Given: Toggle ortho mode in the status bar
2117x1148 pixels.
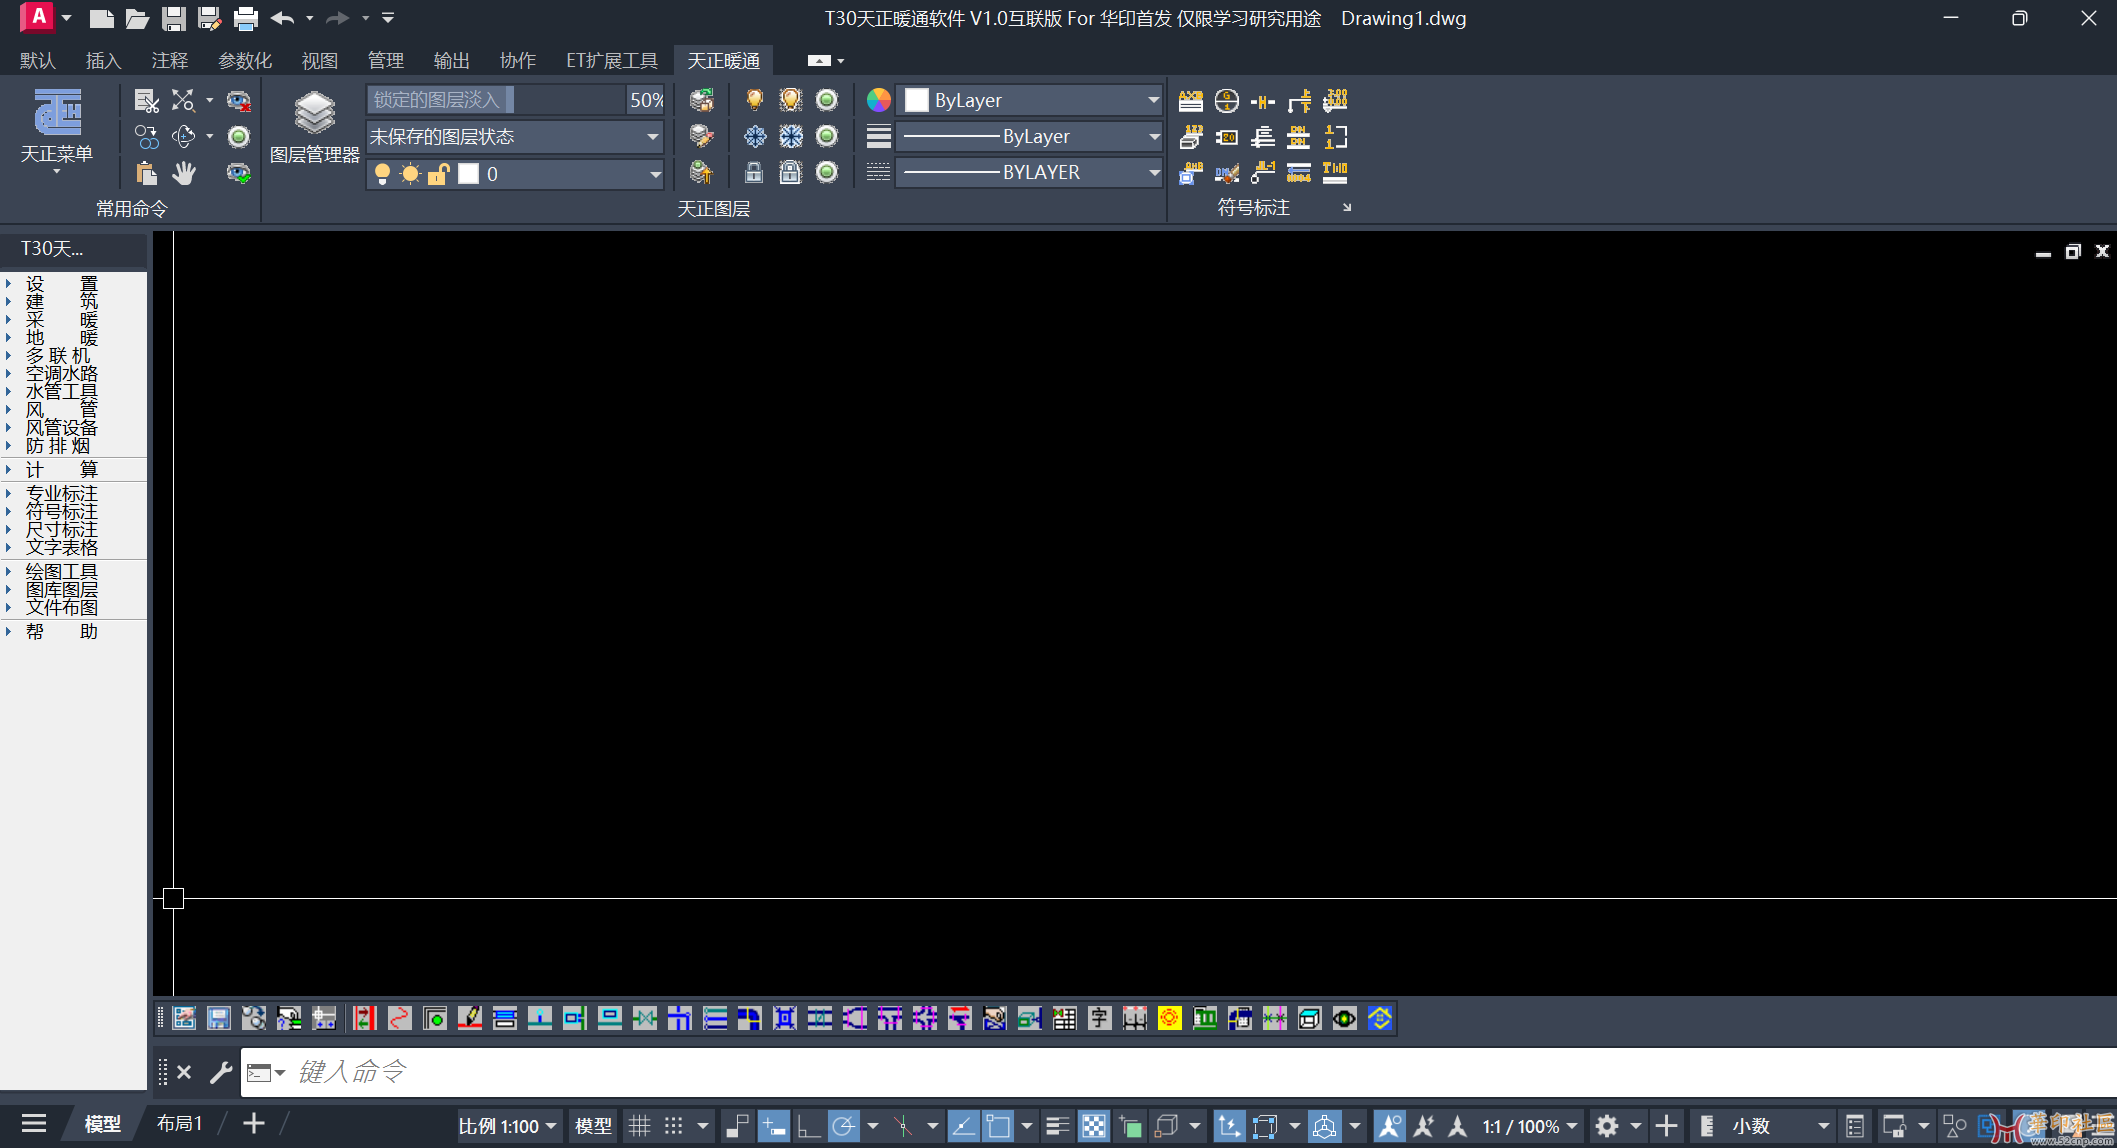Looking at the screenshot, I should 808,1126.
